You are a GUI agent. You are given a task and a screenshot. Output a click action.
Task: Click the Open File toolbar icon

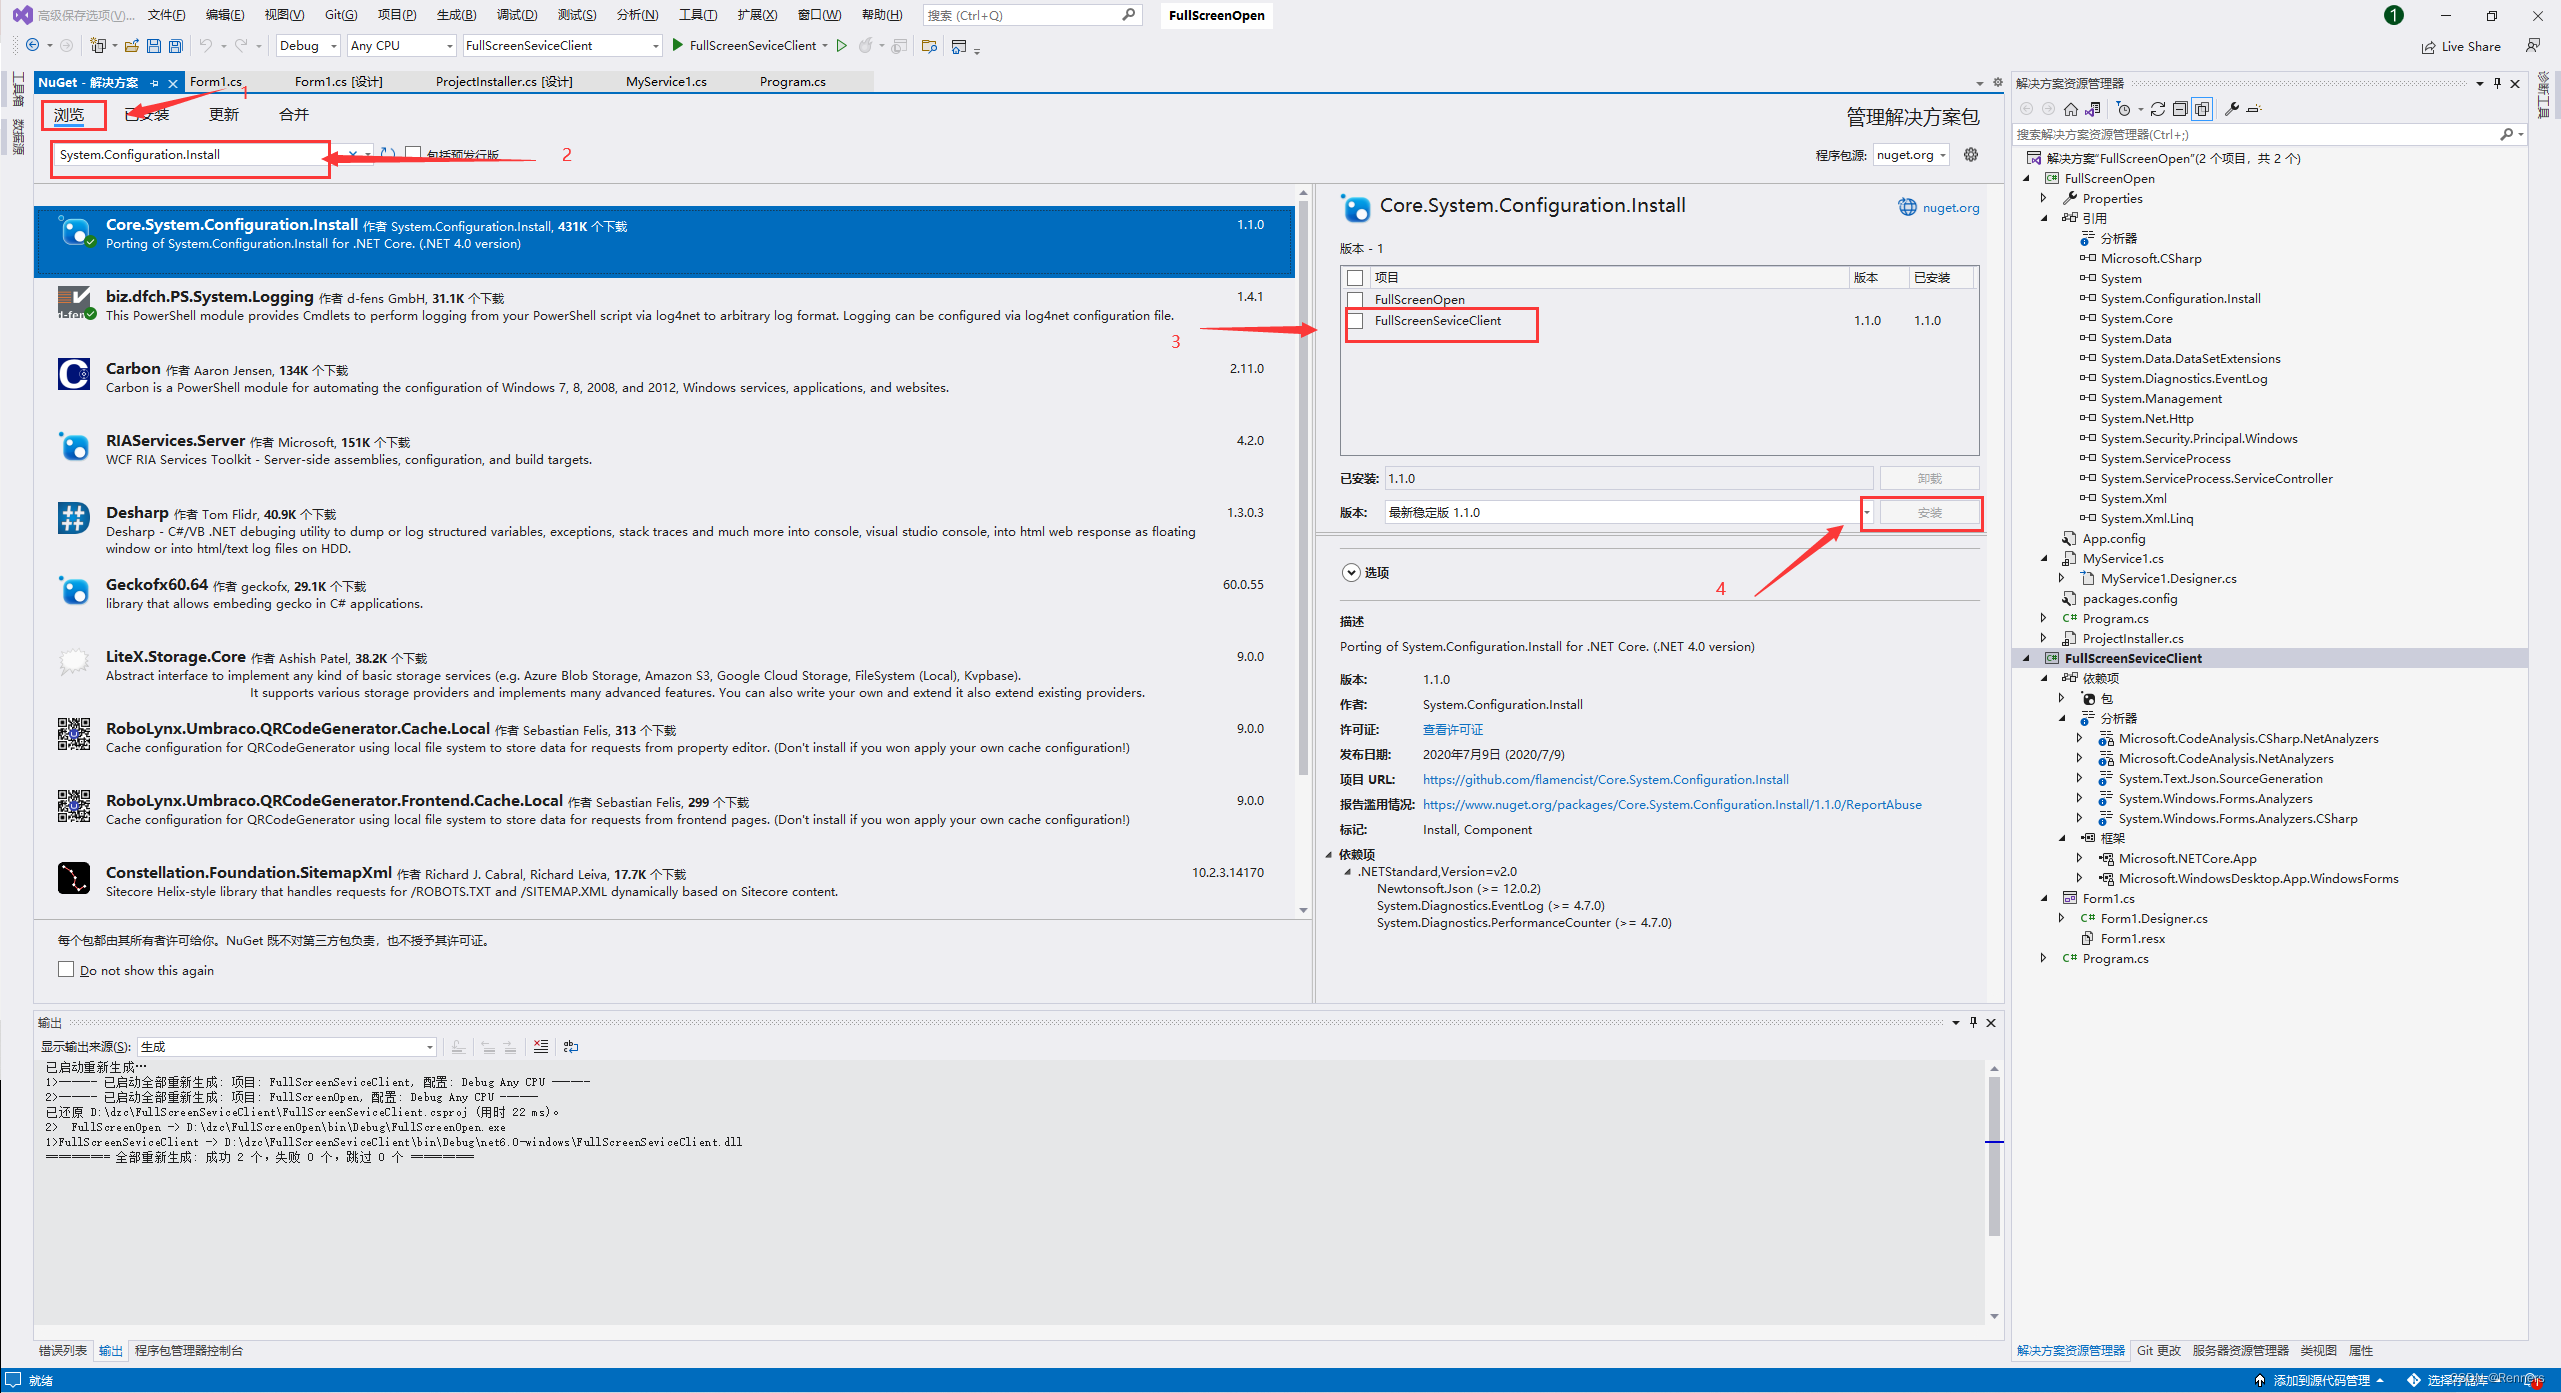[131, 46]
